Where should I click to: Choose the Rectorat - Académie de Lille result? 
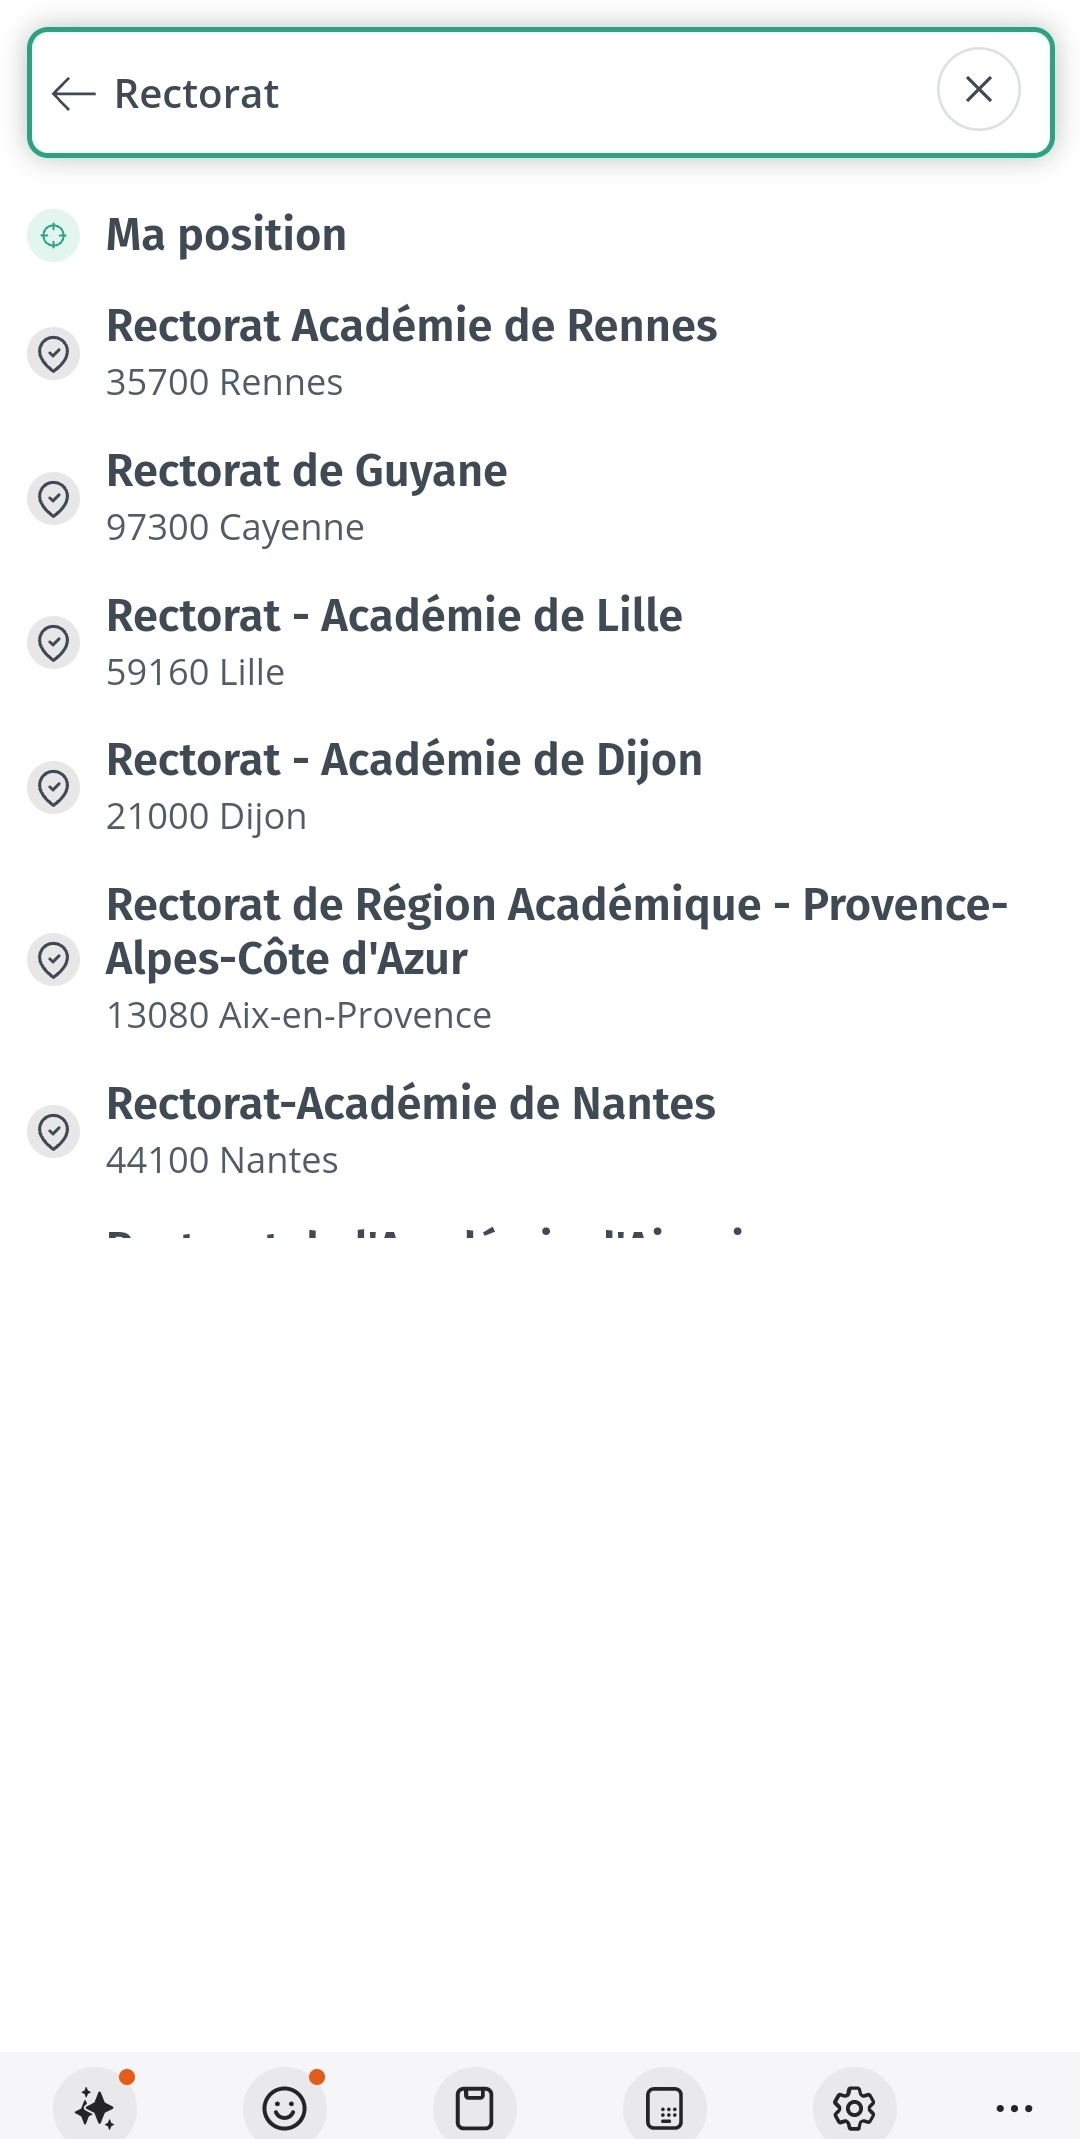pyautogui.click(x=394, y=616)
